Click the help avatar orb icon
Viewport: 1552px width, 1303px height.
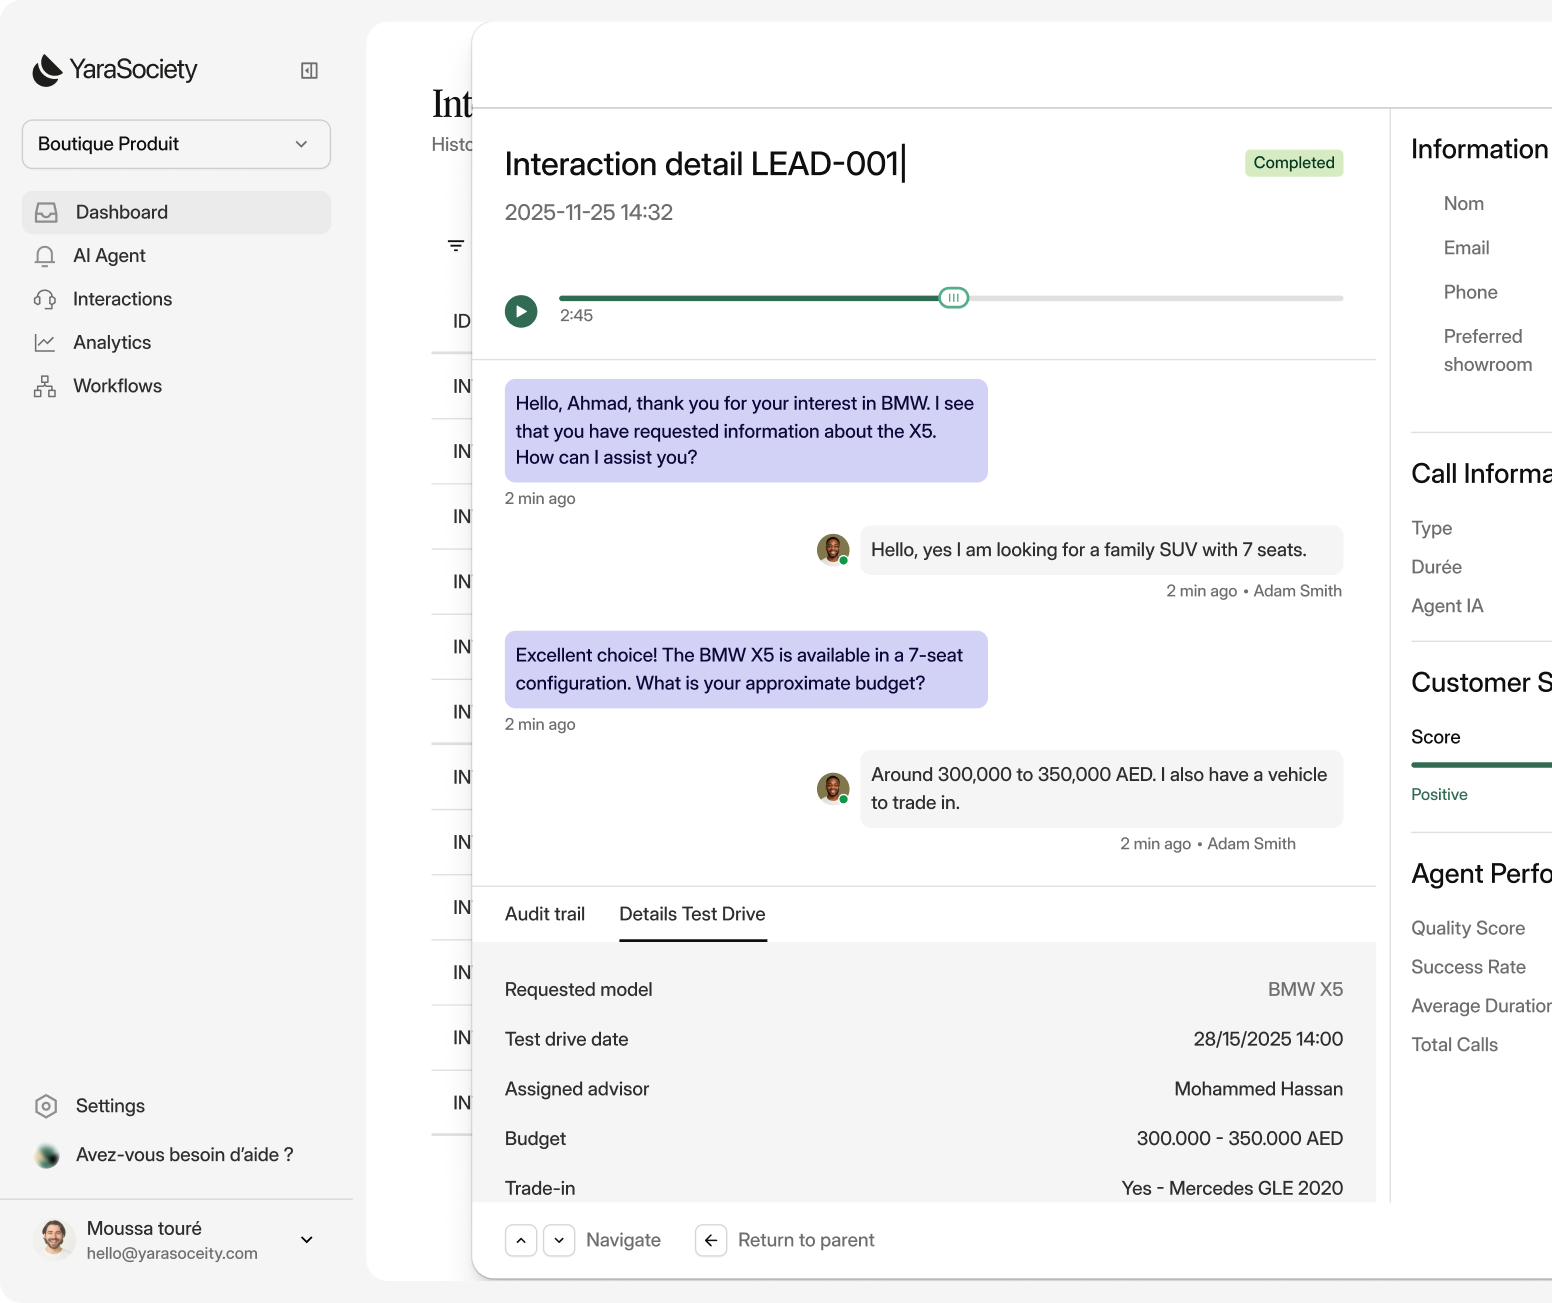47,1156
